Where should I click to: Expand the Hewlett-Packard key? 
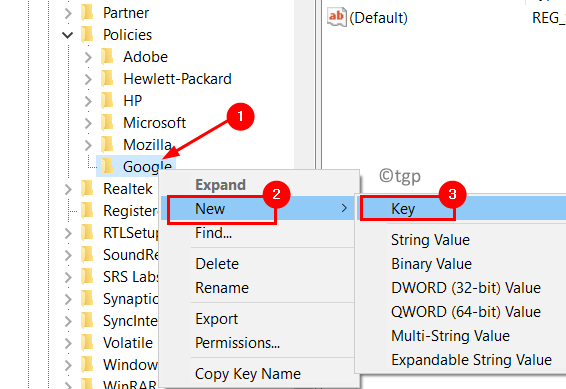point(88,79)
